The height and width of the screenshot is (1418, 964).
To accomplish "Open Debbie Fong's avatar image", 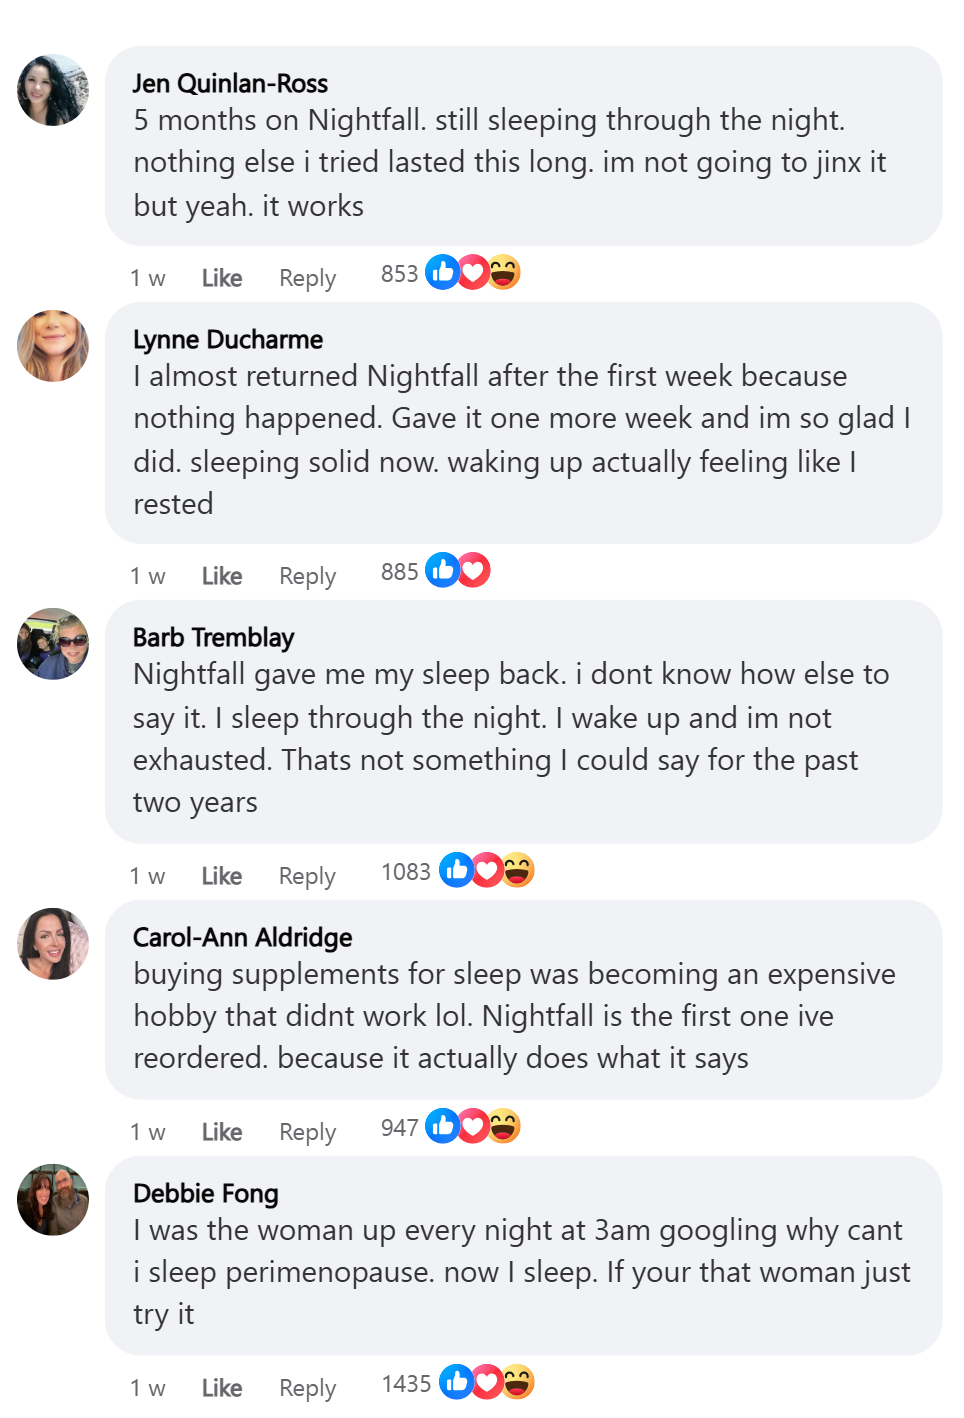I will (53, 1200).
